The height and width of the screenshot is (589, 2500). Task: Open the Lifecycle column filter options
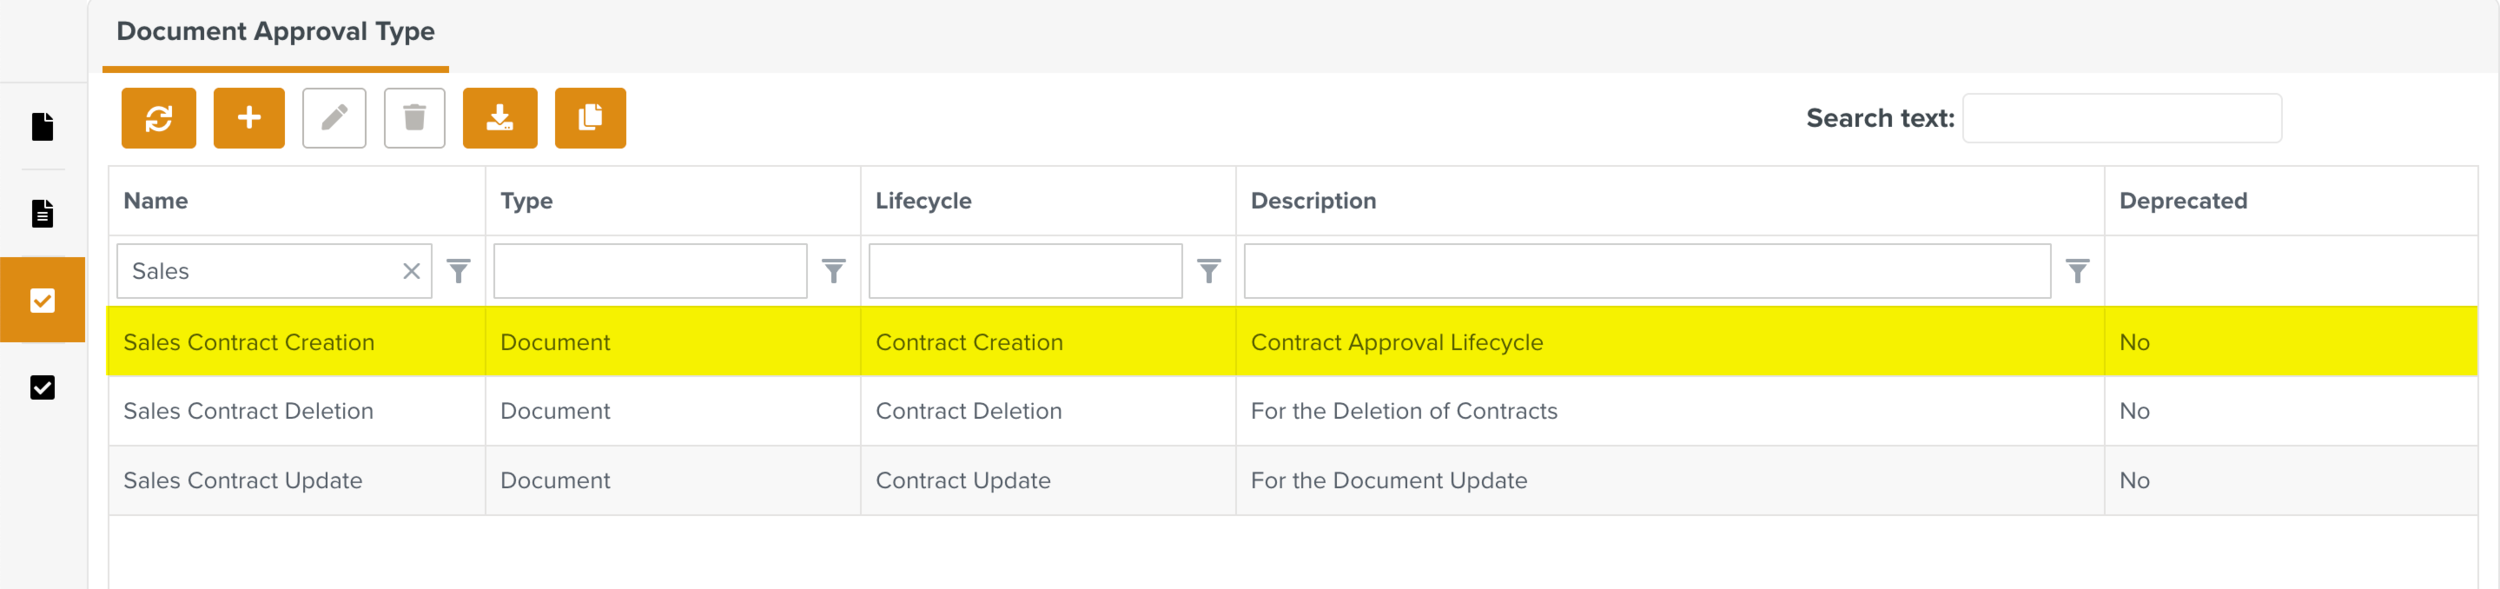pos(1208,271)
